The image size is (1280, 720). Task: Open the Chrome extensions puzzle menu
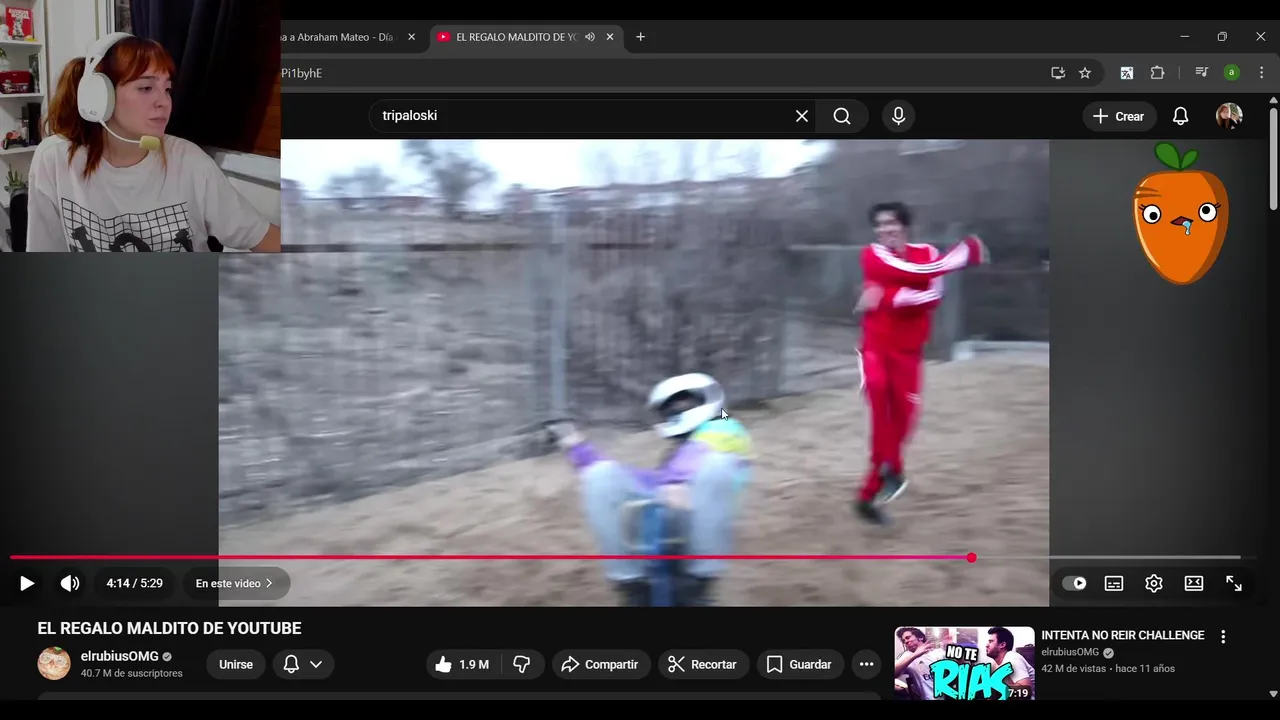click(1158, 73)
